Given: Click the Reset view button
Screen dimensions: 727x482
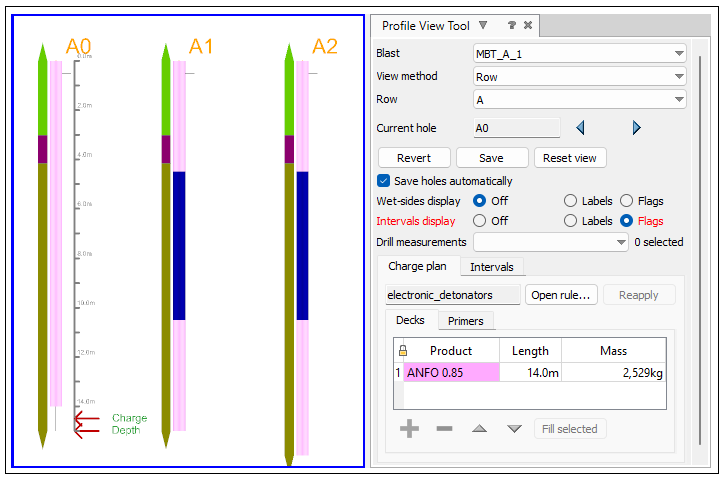Looking at the screenshot, I should (x=570, y=158).
